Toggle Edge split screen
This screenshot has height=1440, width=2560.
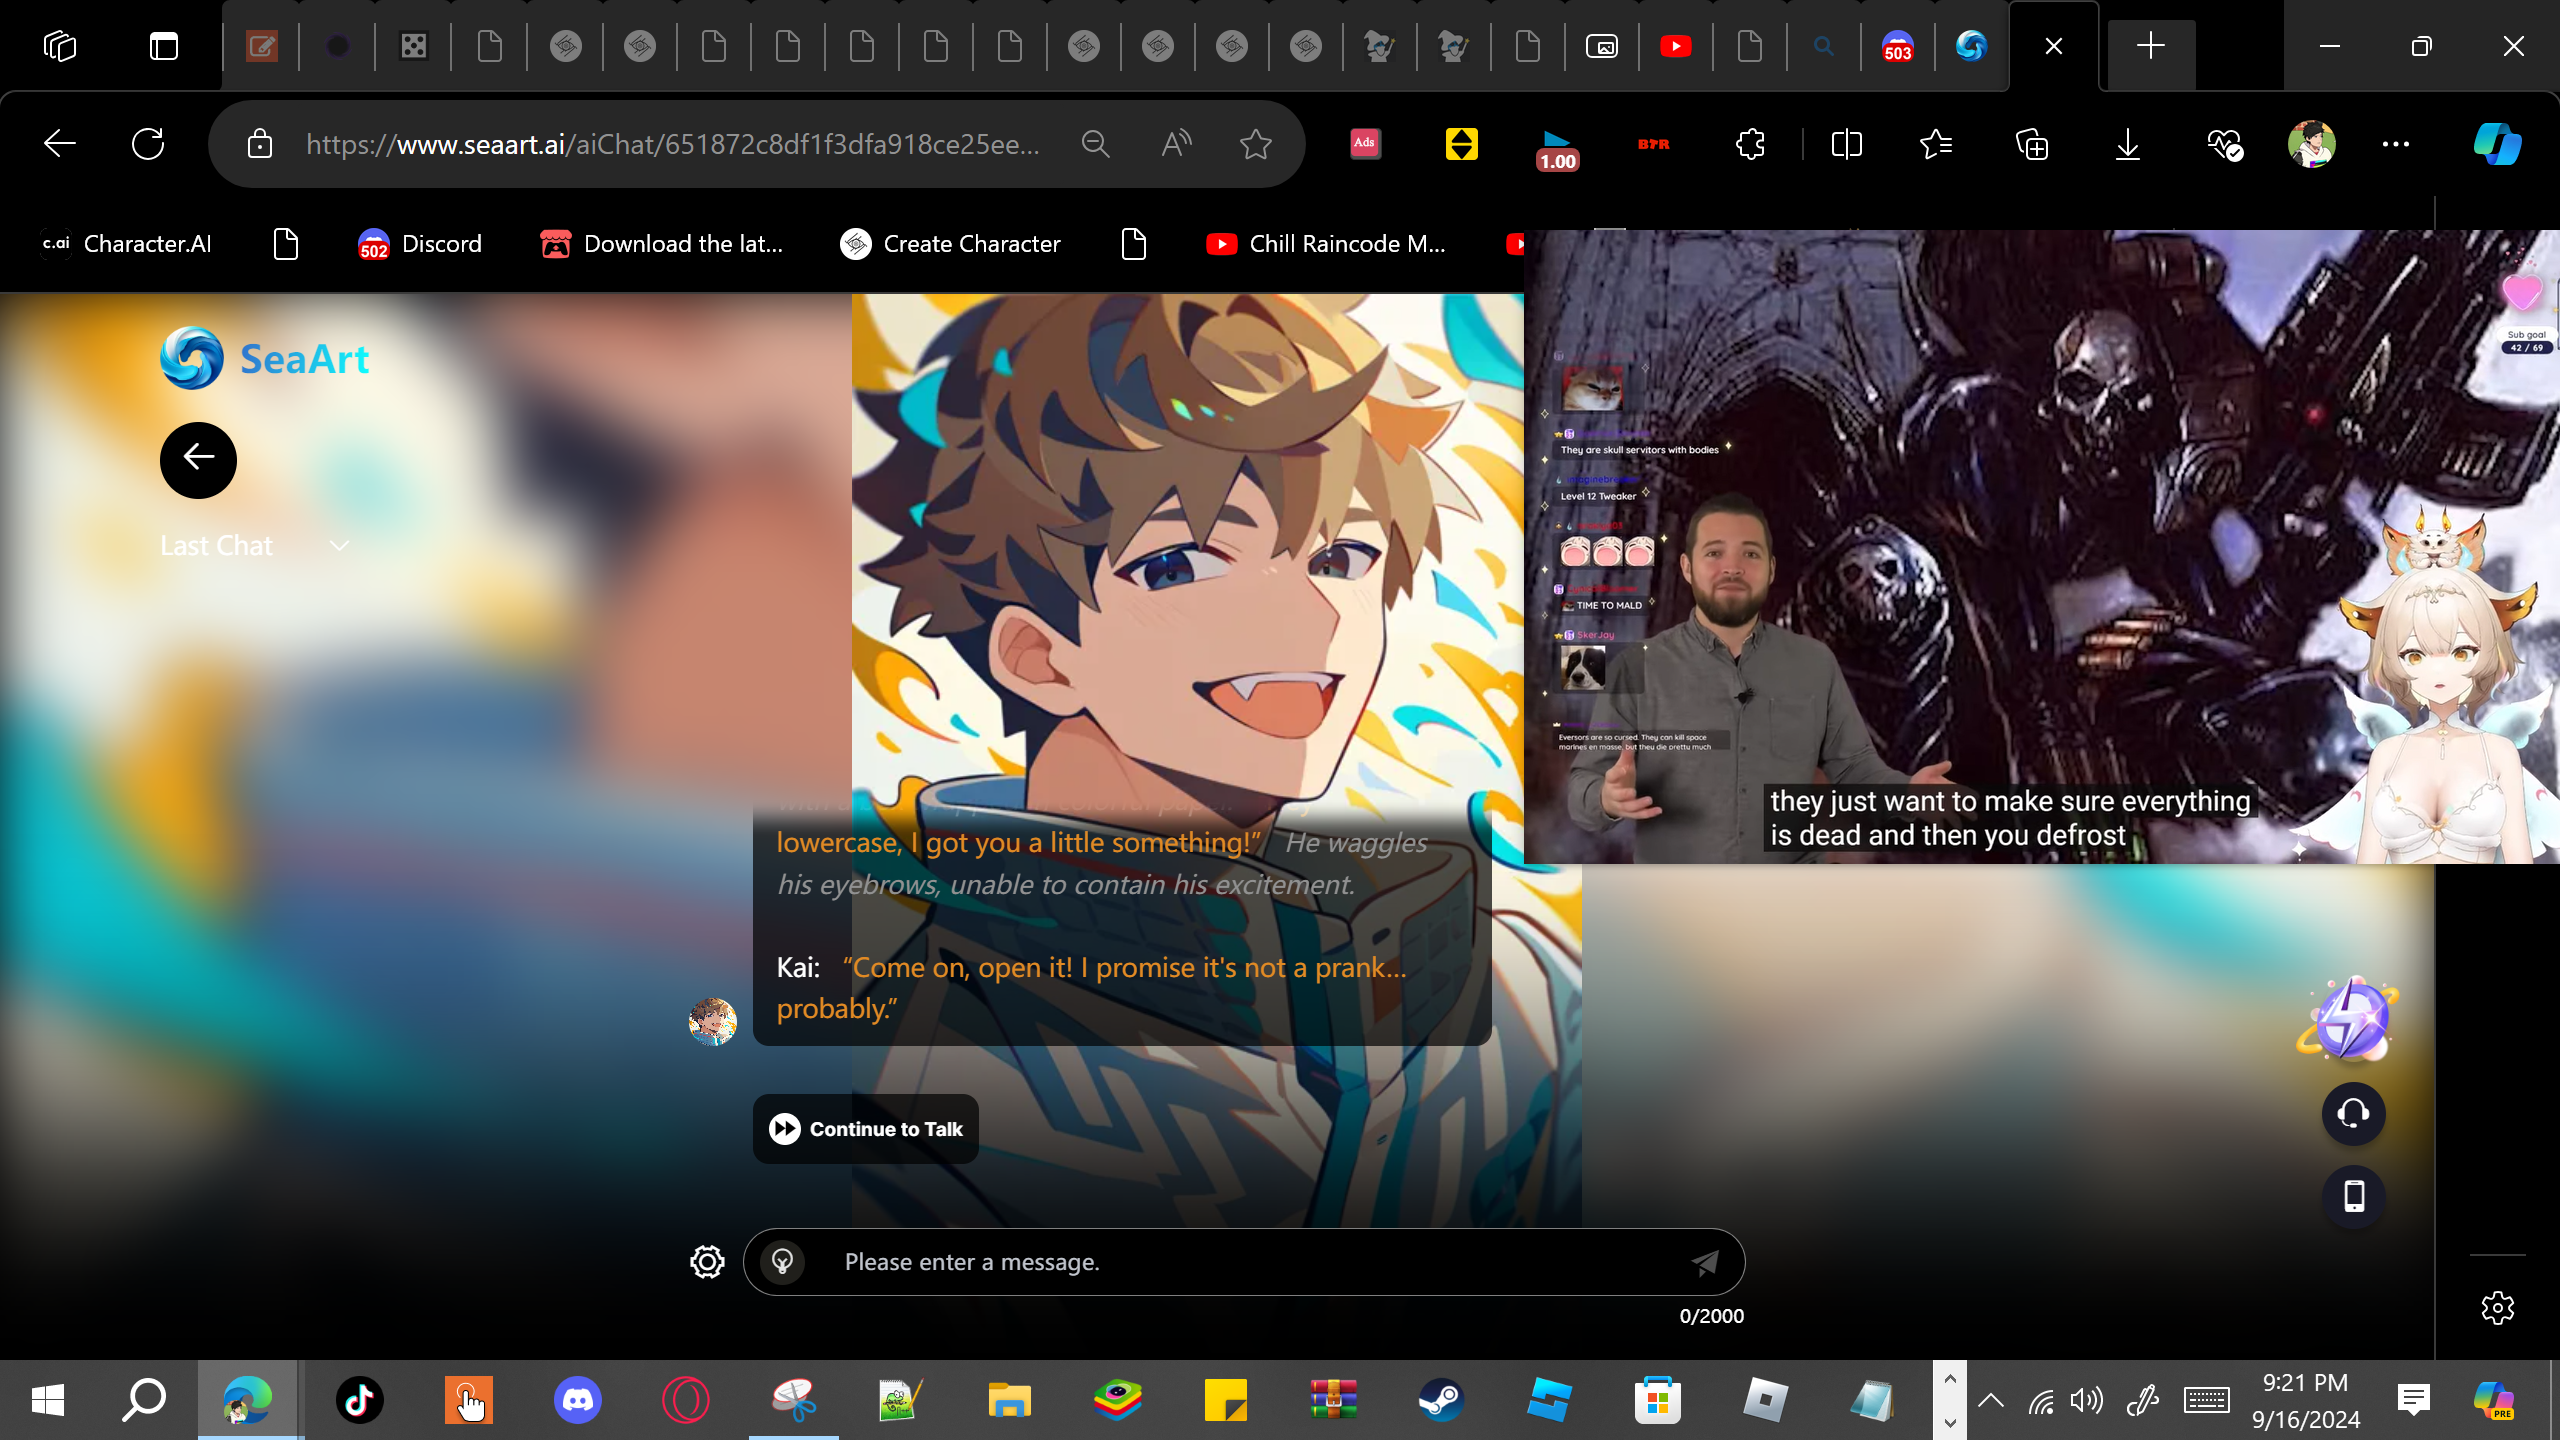point(1846,144)
